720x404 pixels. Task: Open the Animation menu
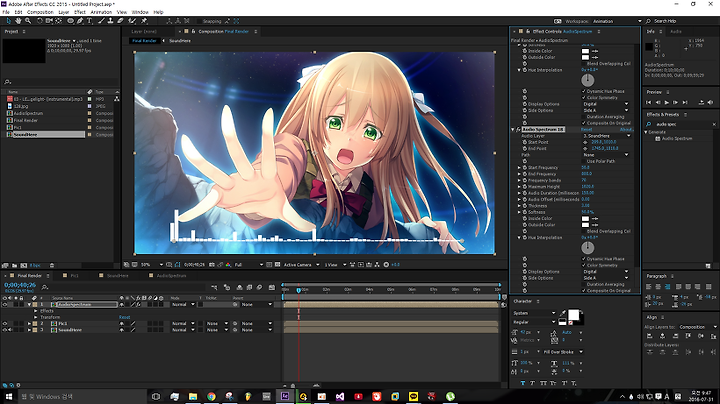[101, 12]
